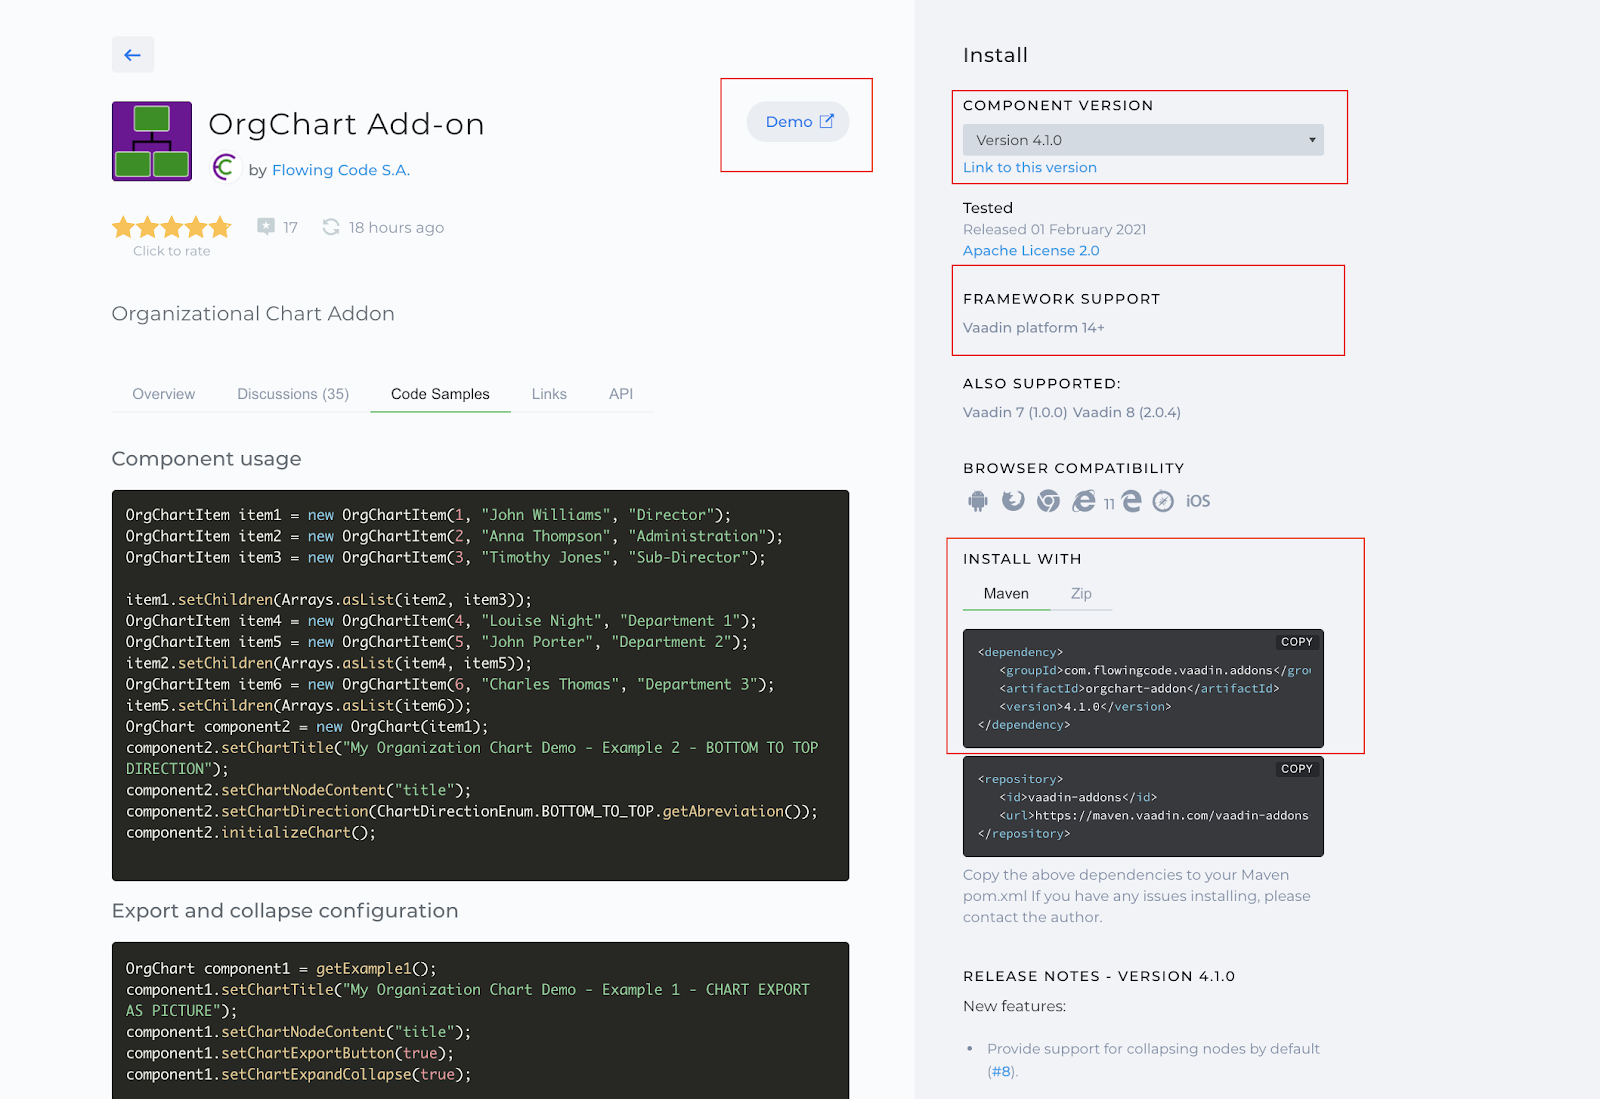Rate the add-on with the fifth star
The height and width of the screenshot is (1099, 1600).
pyautogui.click(x=220, y=227)
